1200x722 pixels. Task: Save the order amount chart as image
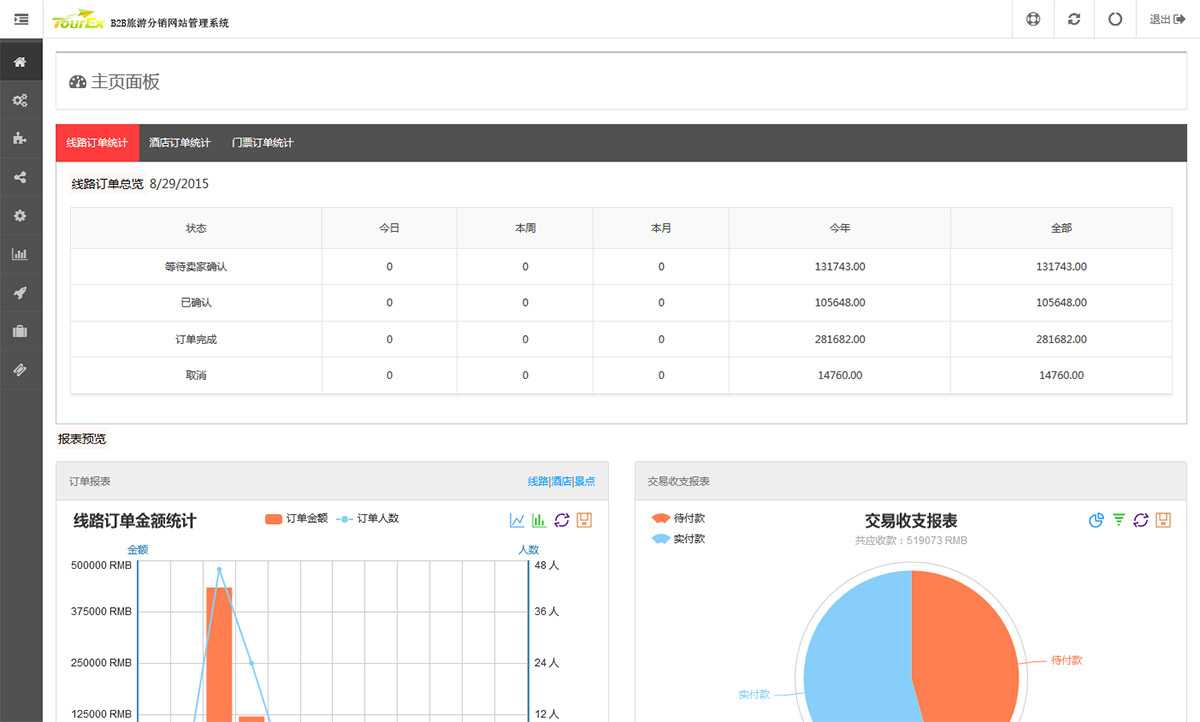point(585,520)
